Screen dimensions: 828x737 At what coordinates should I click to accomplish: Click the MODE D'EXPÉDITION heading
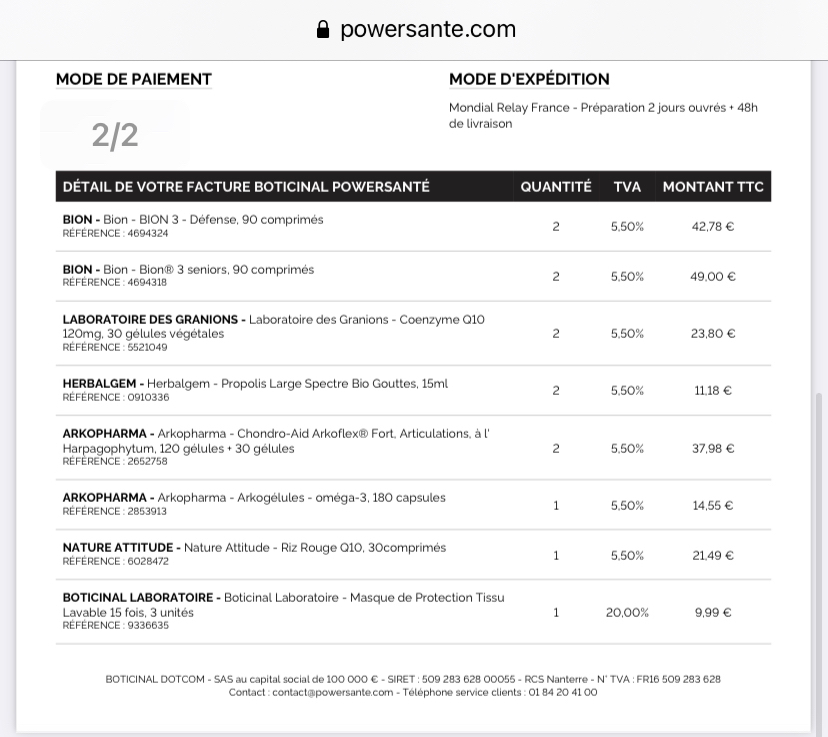(529, 79)
